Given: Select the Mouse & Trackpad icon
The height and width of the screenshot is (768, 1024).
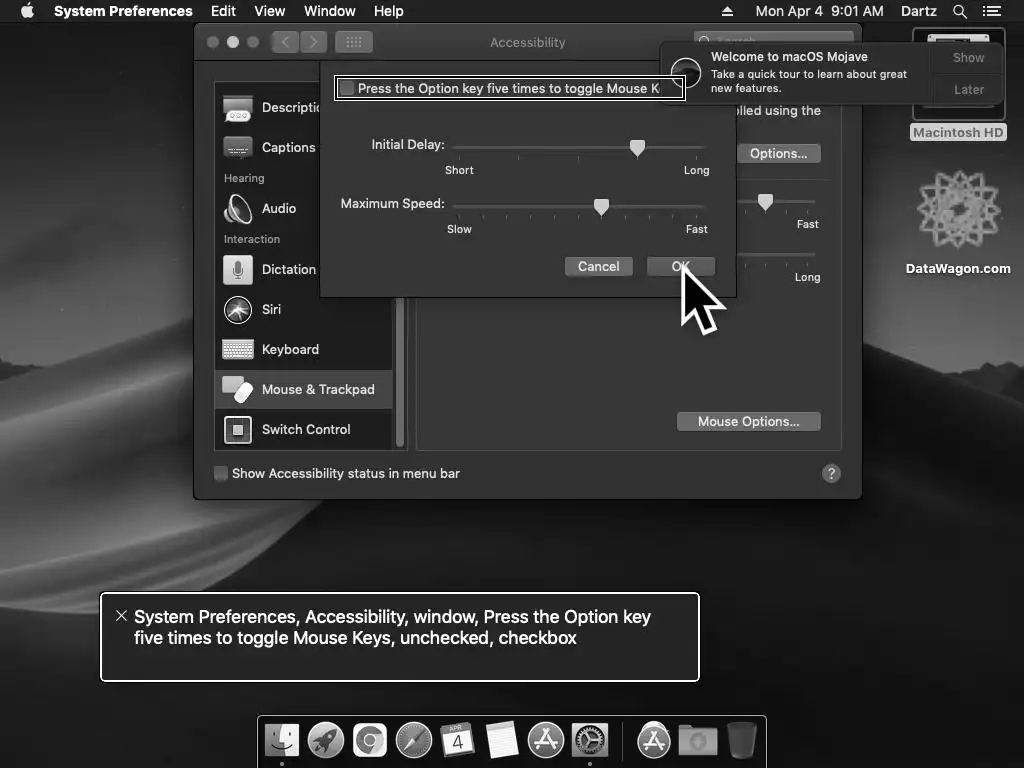Looking at the screenshot, I should click(x=238, y=390).
